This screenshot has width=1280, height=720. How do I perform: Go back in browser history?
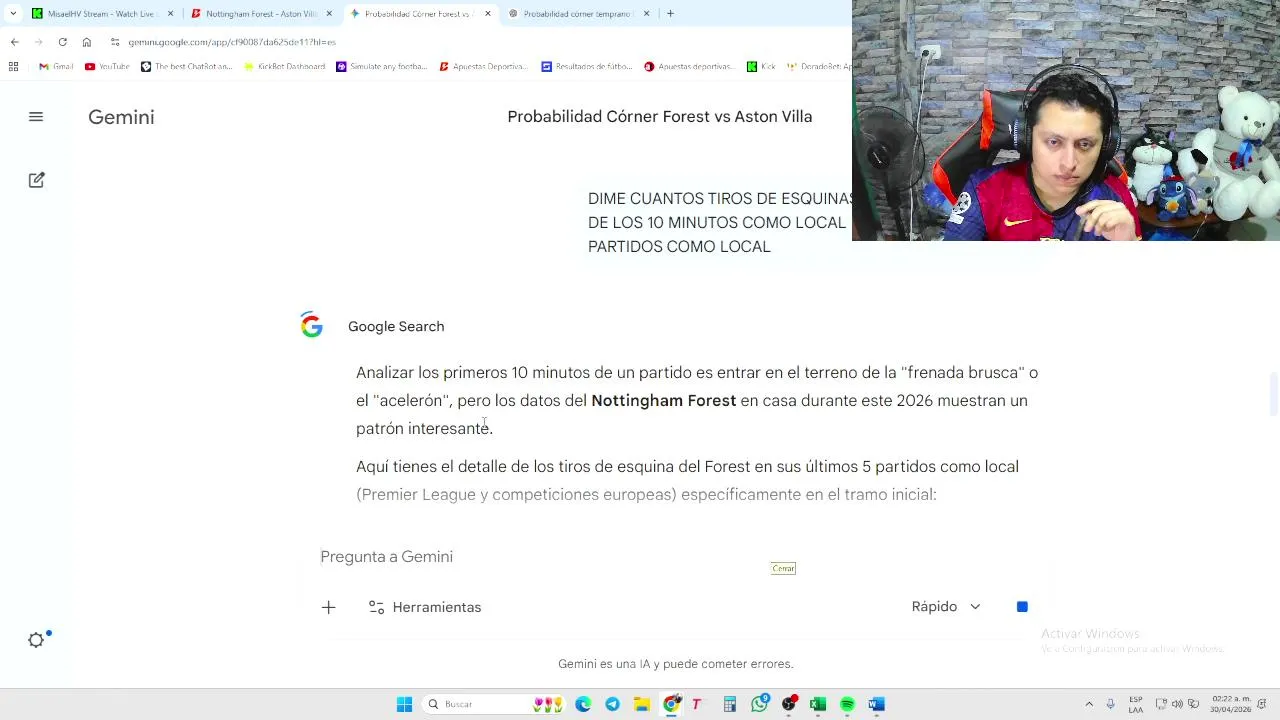(14, 42)
